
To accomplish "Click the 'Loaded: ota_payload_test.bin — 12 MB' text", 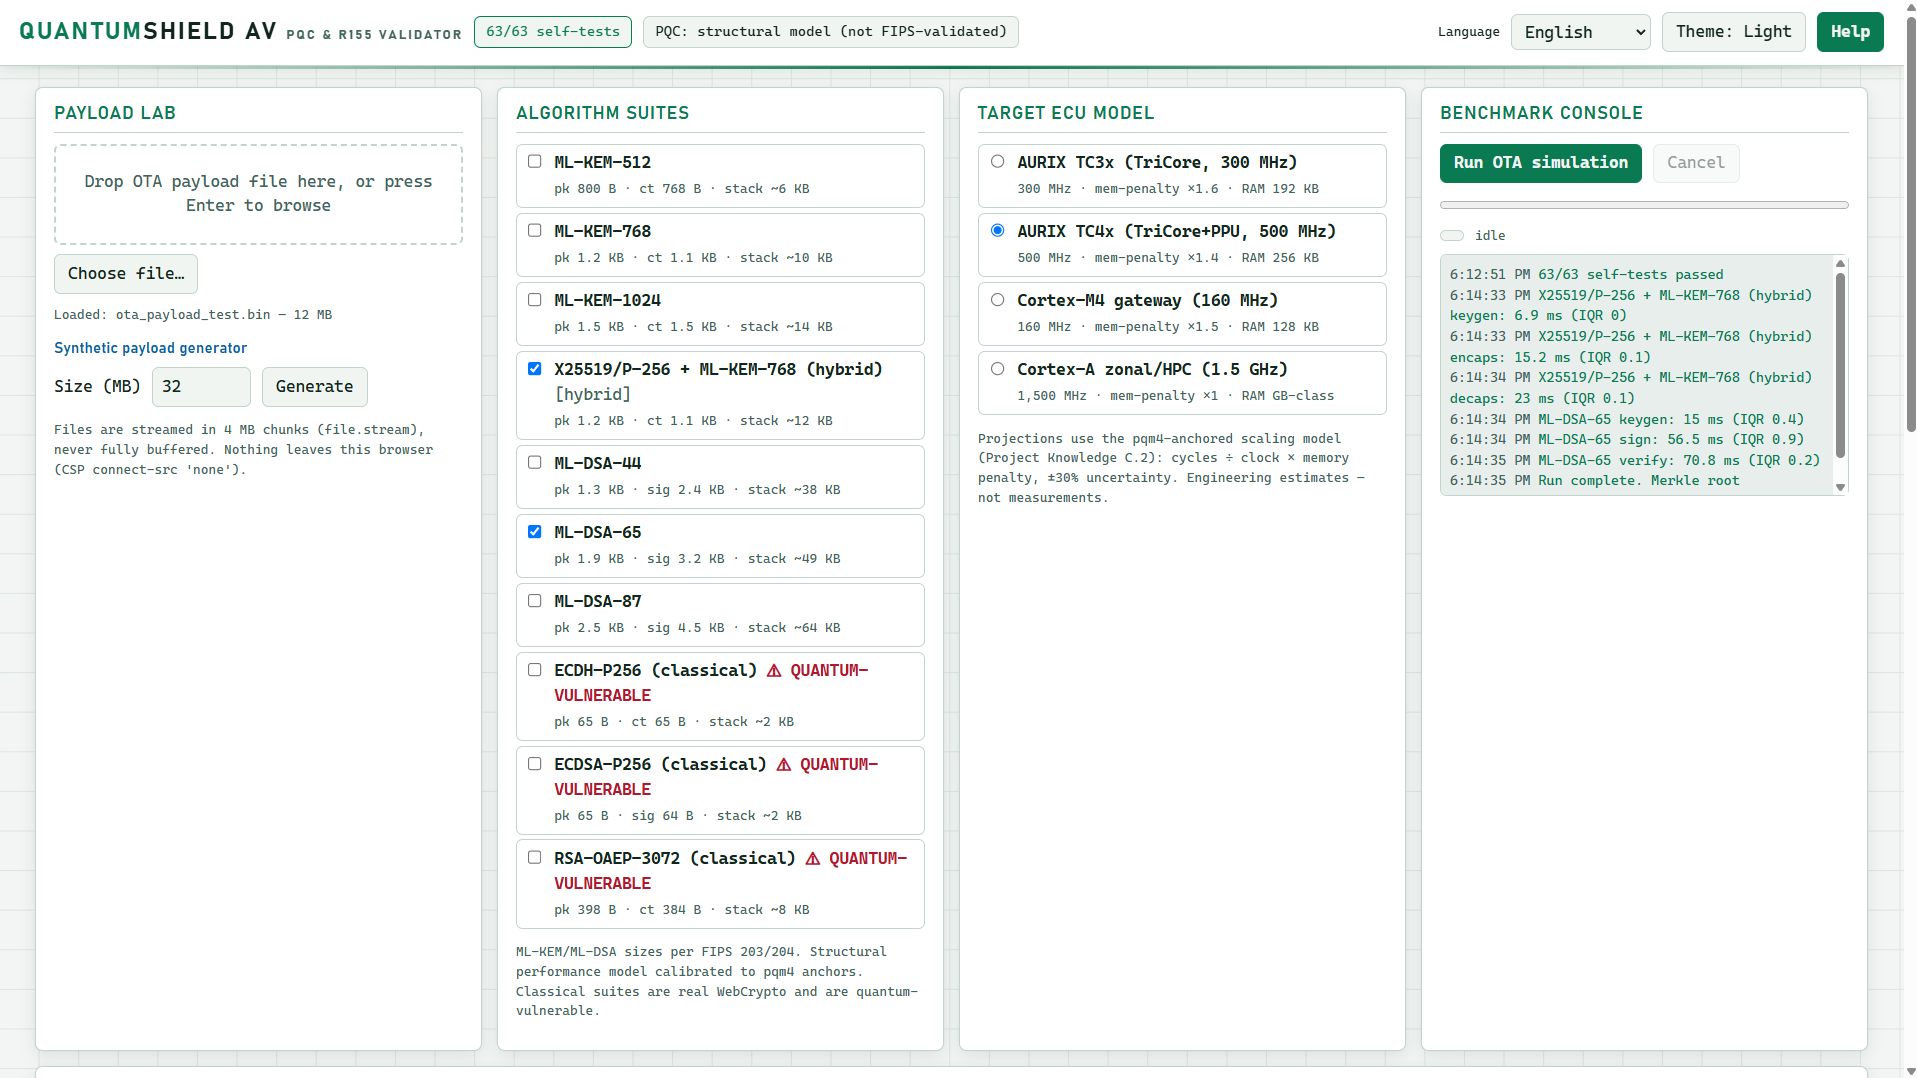I will pyautogui.click(x=193, y=315).
